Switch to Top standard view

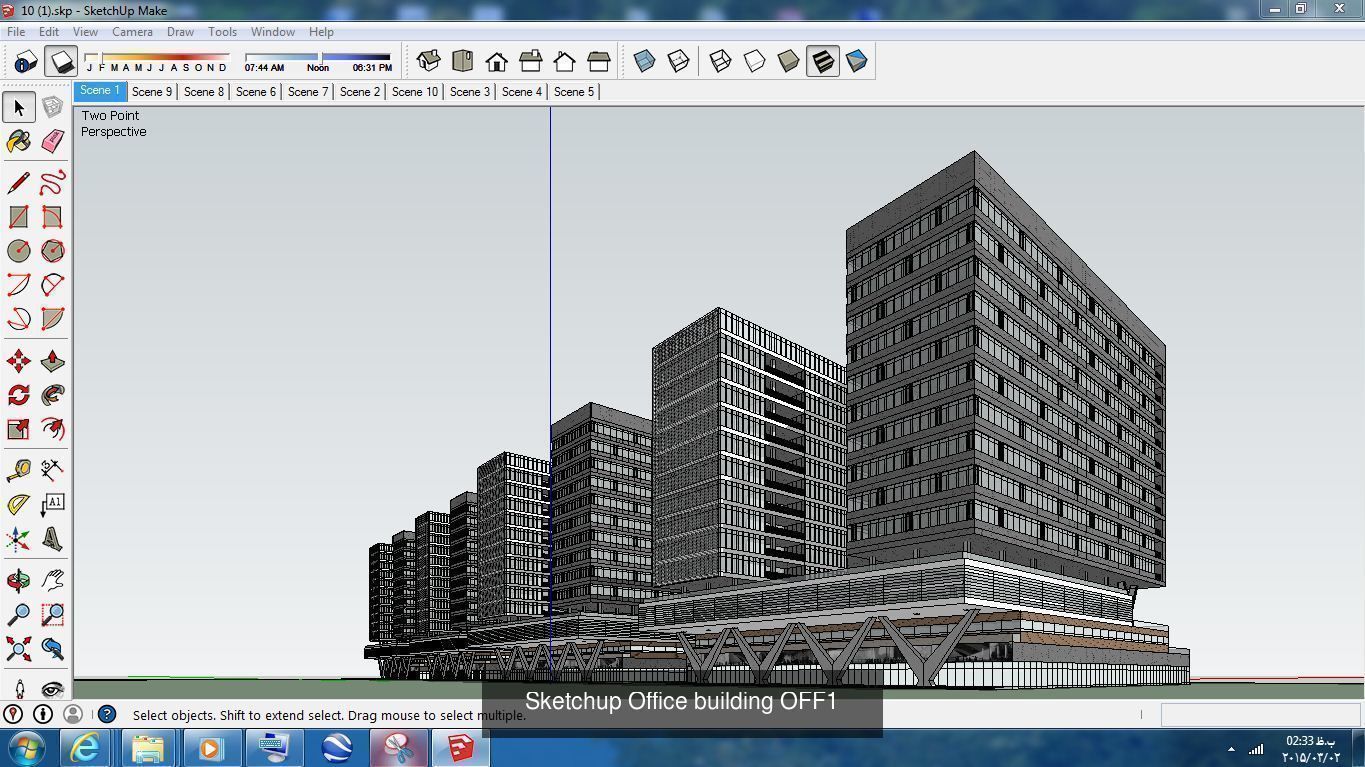463,62
